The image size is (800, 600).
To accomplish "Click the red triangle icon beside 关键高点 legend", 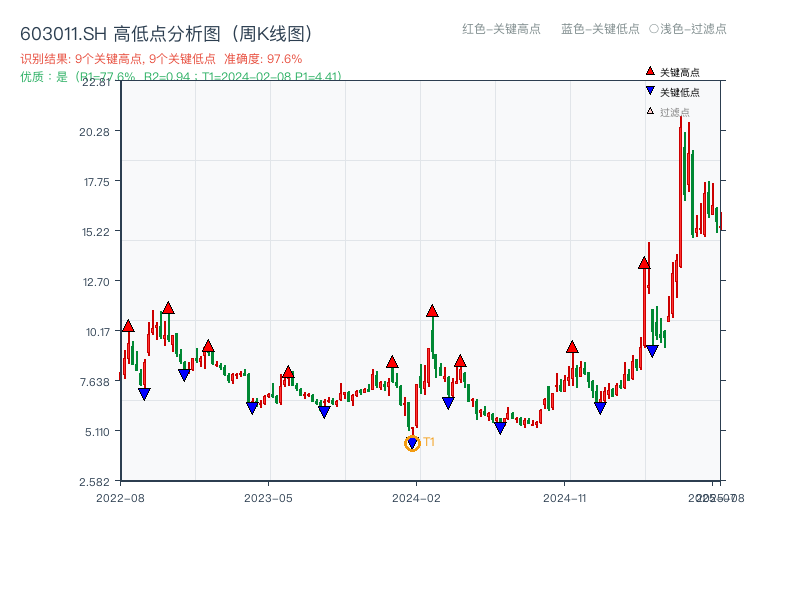I will tap(649, 71).
